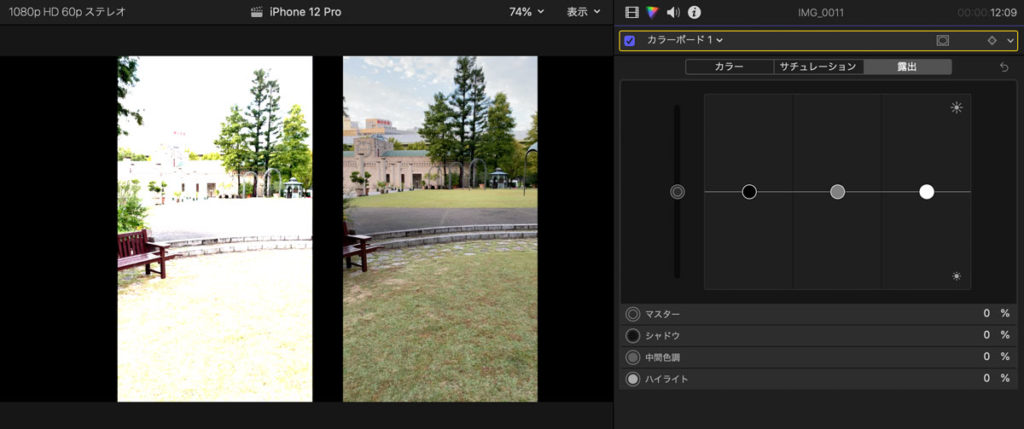Open the audio inspector speaker icon

(673, 12)
